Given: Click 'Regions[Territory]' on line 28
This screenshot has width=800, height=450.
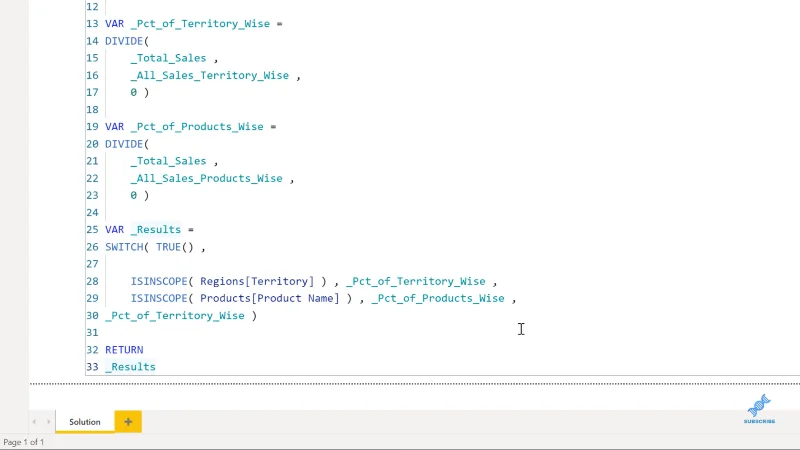Looking at the screenshot, I should click(x=257, y=281).
